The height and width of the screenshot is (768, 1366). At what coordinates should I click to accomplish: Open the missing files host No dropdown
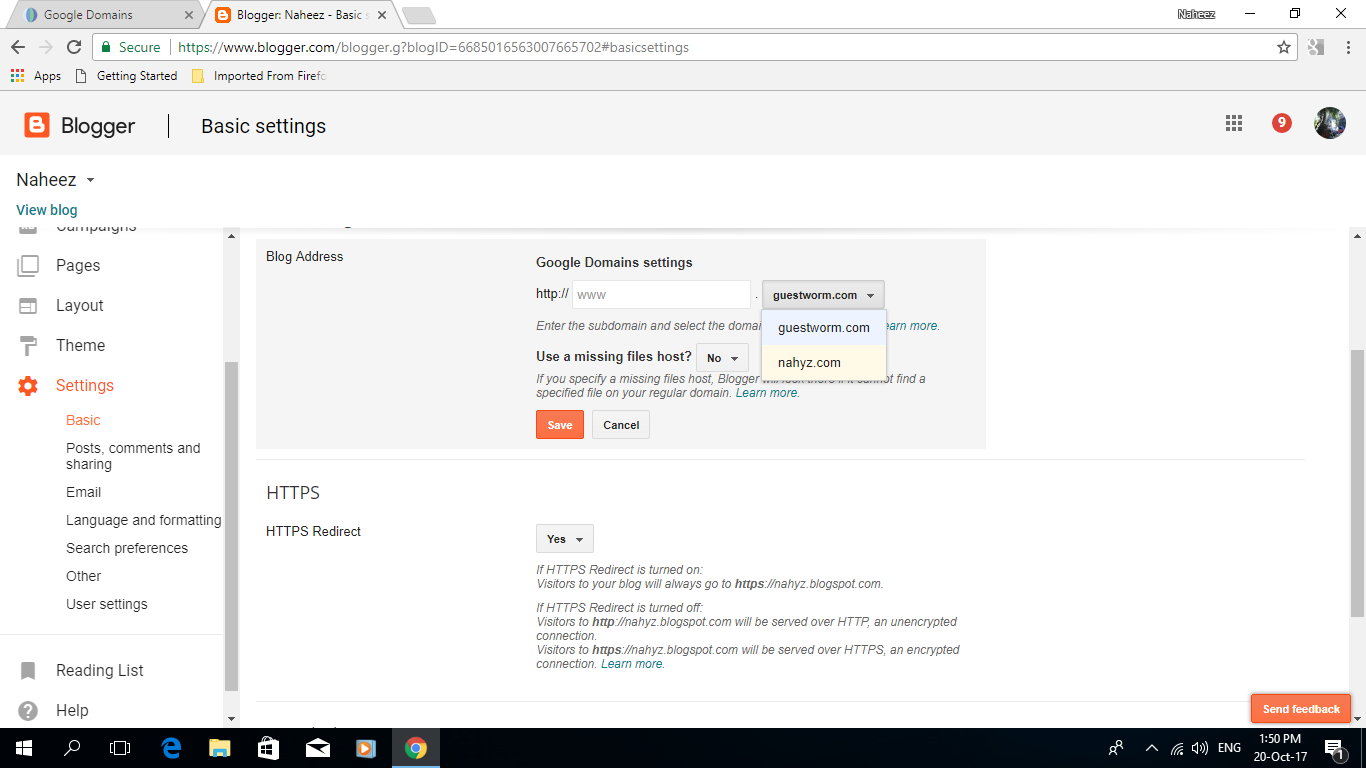(x=722, y=358)
